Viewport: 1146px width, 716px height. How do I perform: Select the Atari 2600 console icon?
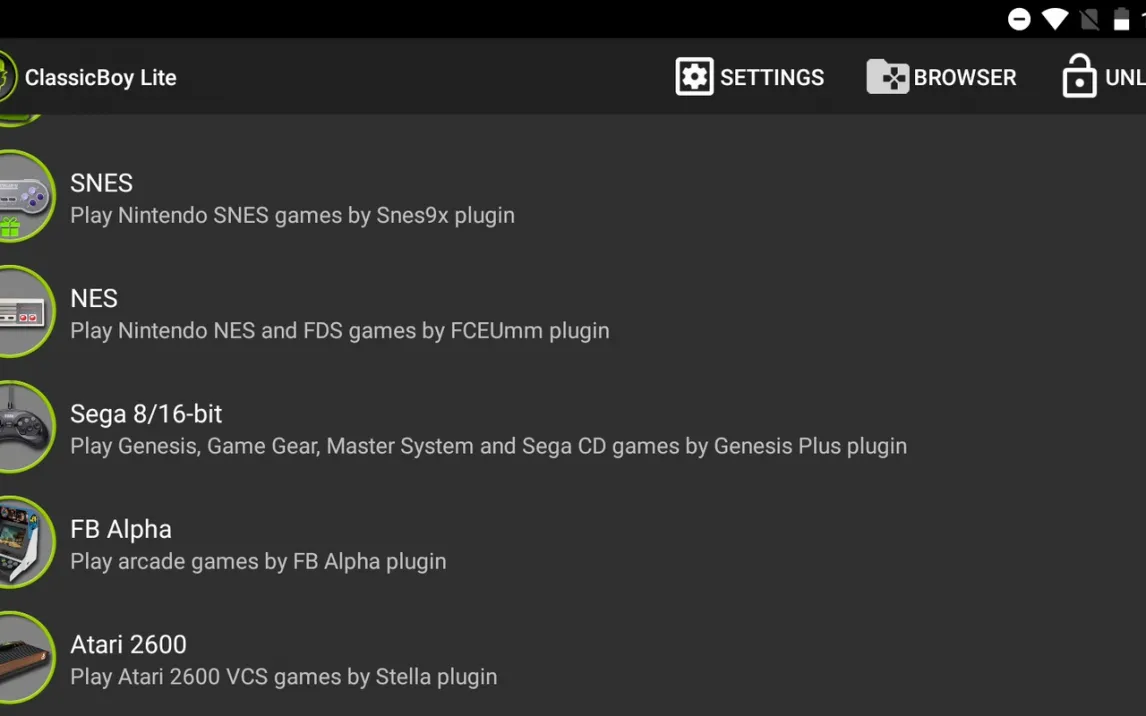pyautogui.click(x=26, y=658)
